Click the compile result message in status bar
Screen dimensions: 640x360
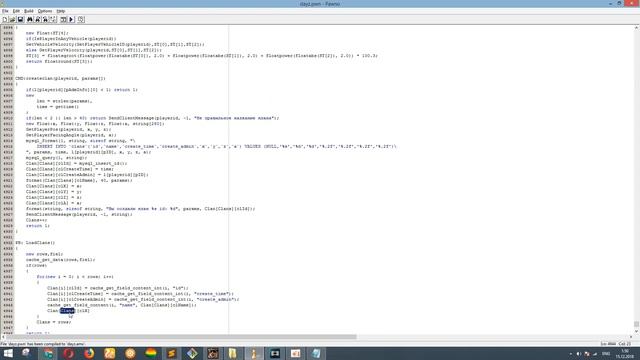(42, 344)
